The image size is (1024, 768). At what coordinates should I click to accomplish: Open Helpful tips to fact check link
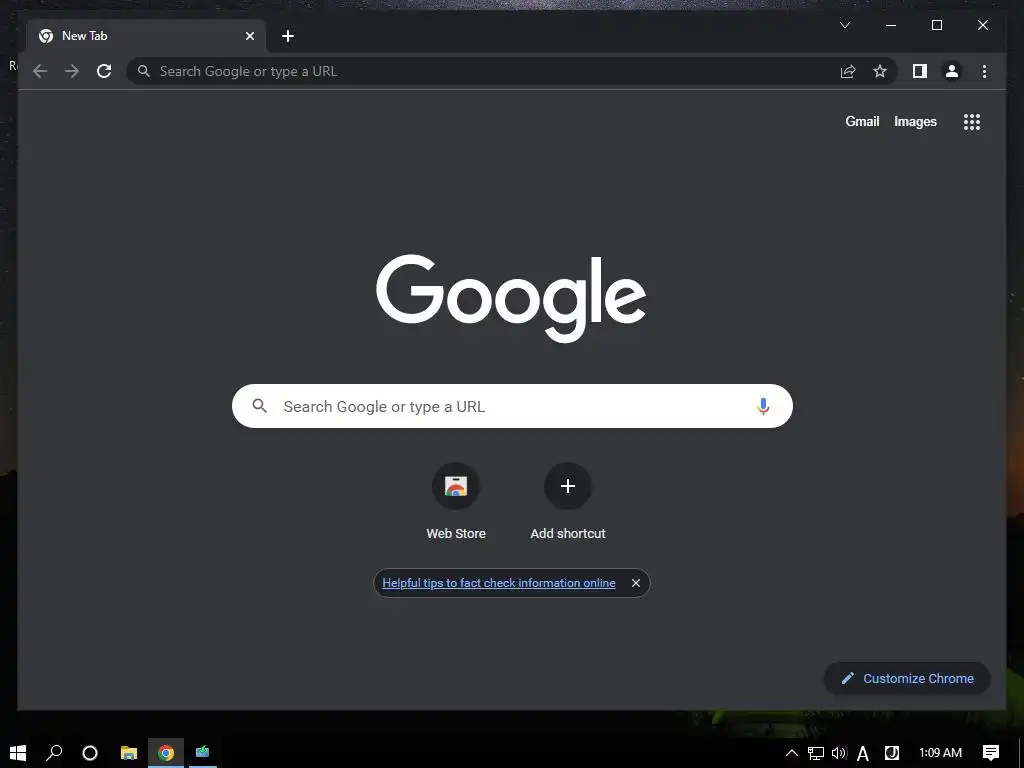498,583
